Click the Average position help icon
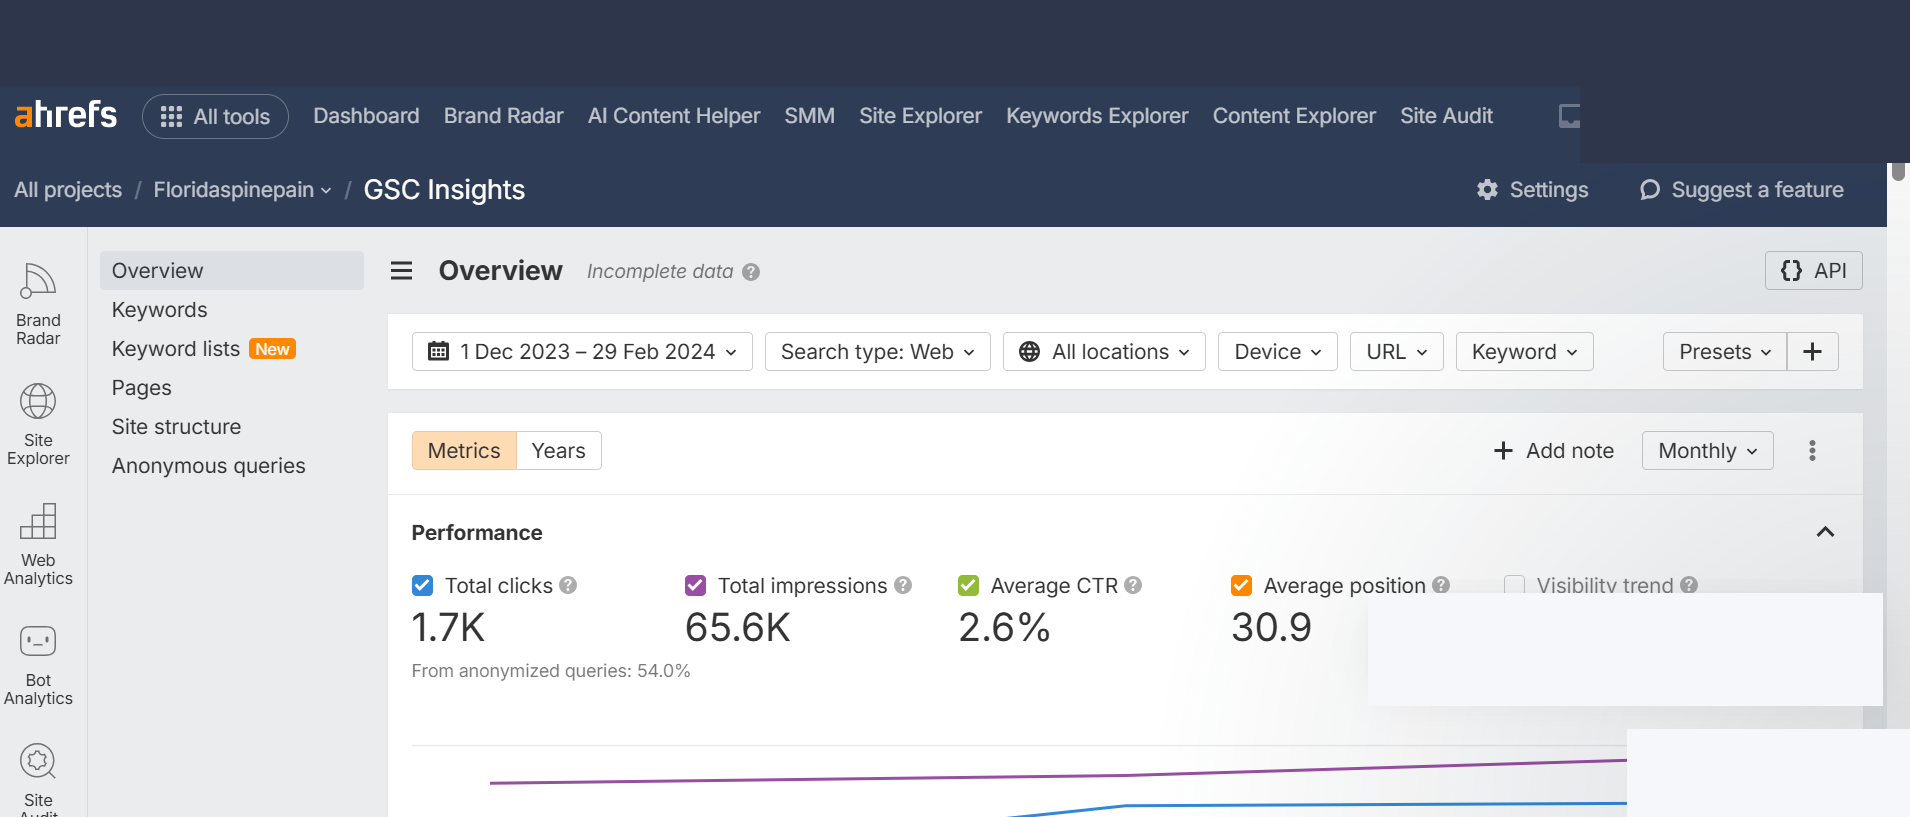Viewport: 1910px width, 817px height. click(x=1441, y=585)
